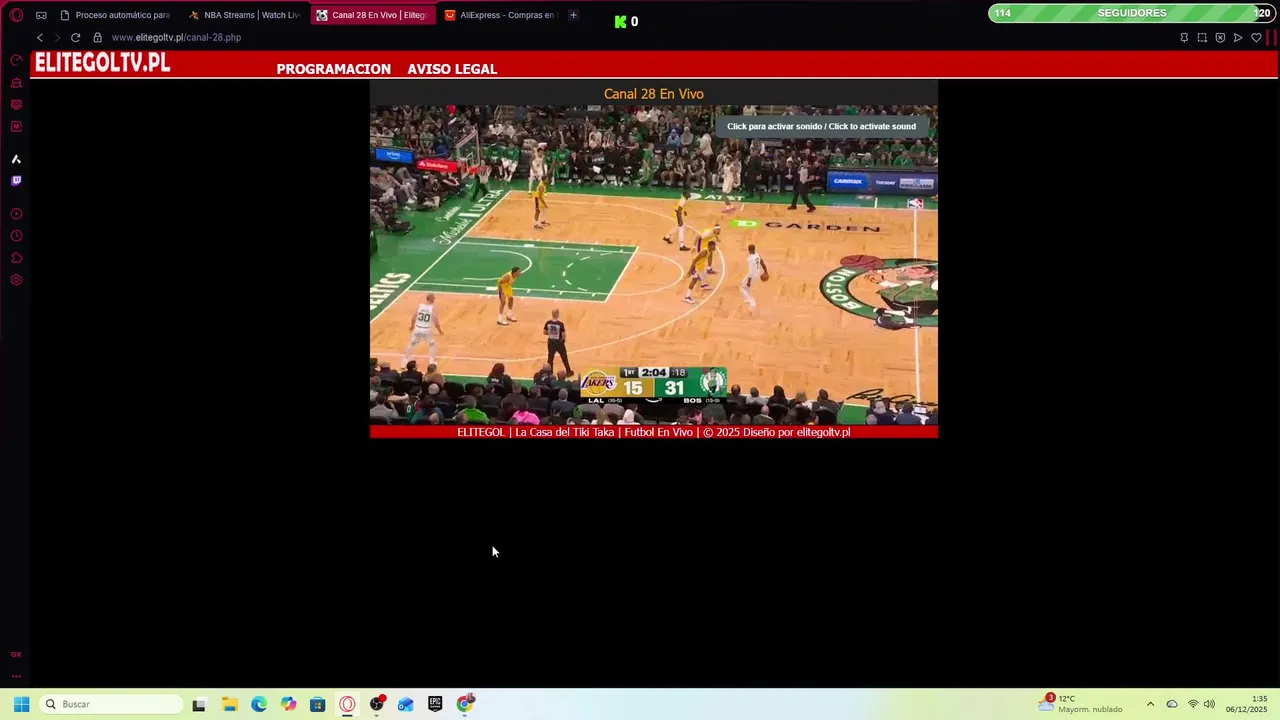Open the Opera GX main menu logo
Viewport: 1280px width, 720px height.
(x=16, y=15)
